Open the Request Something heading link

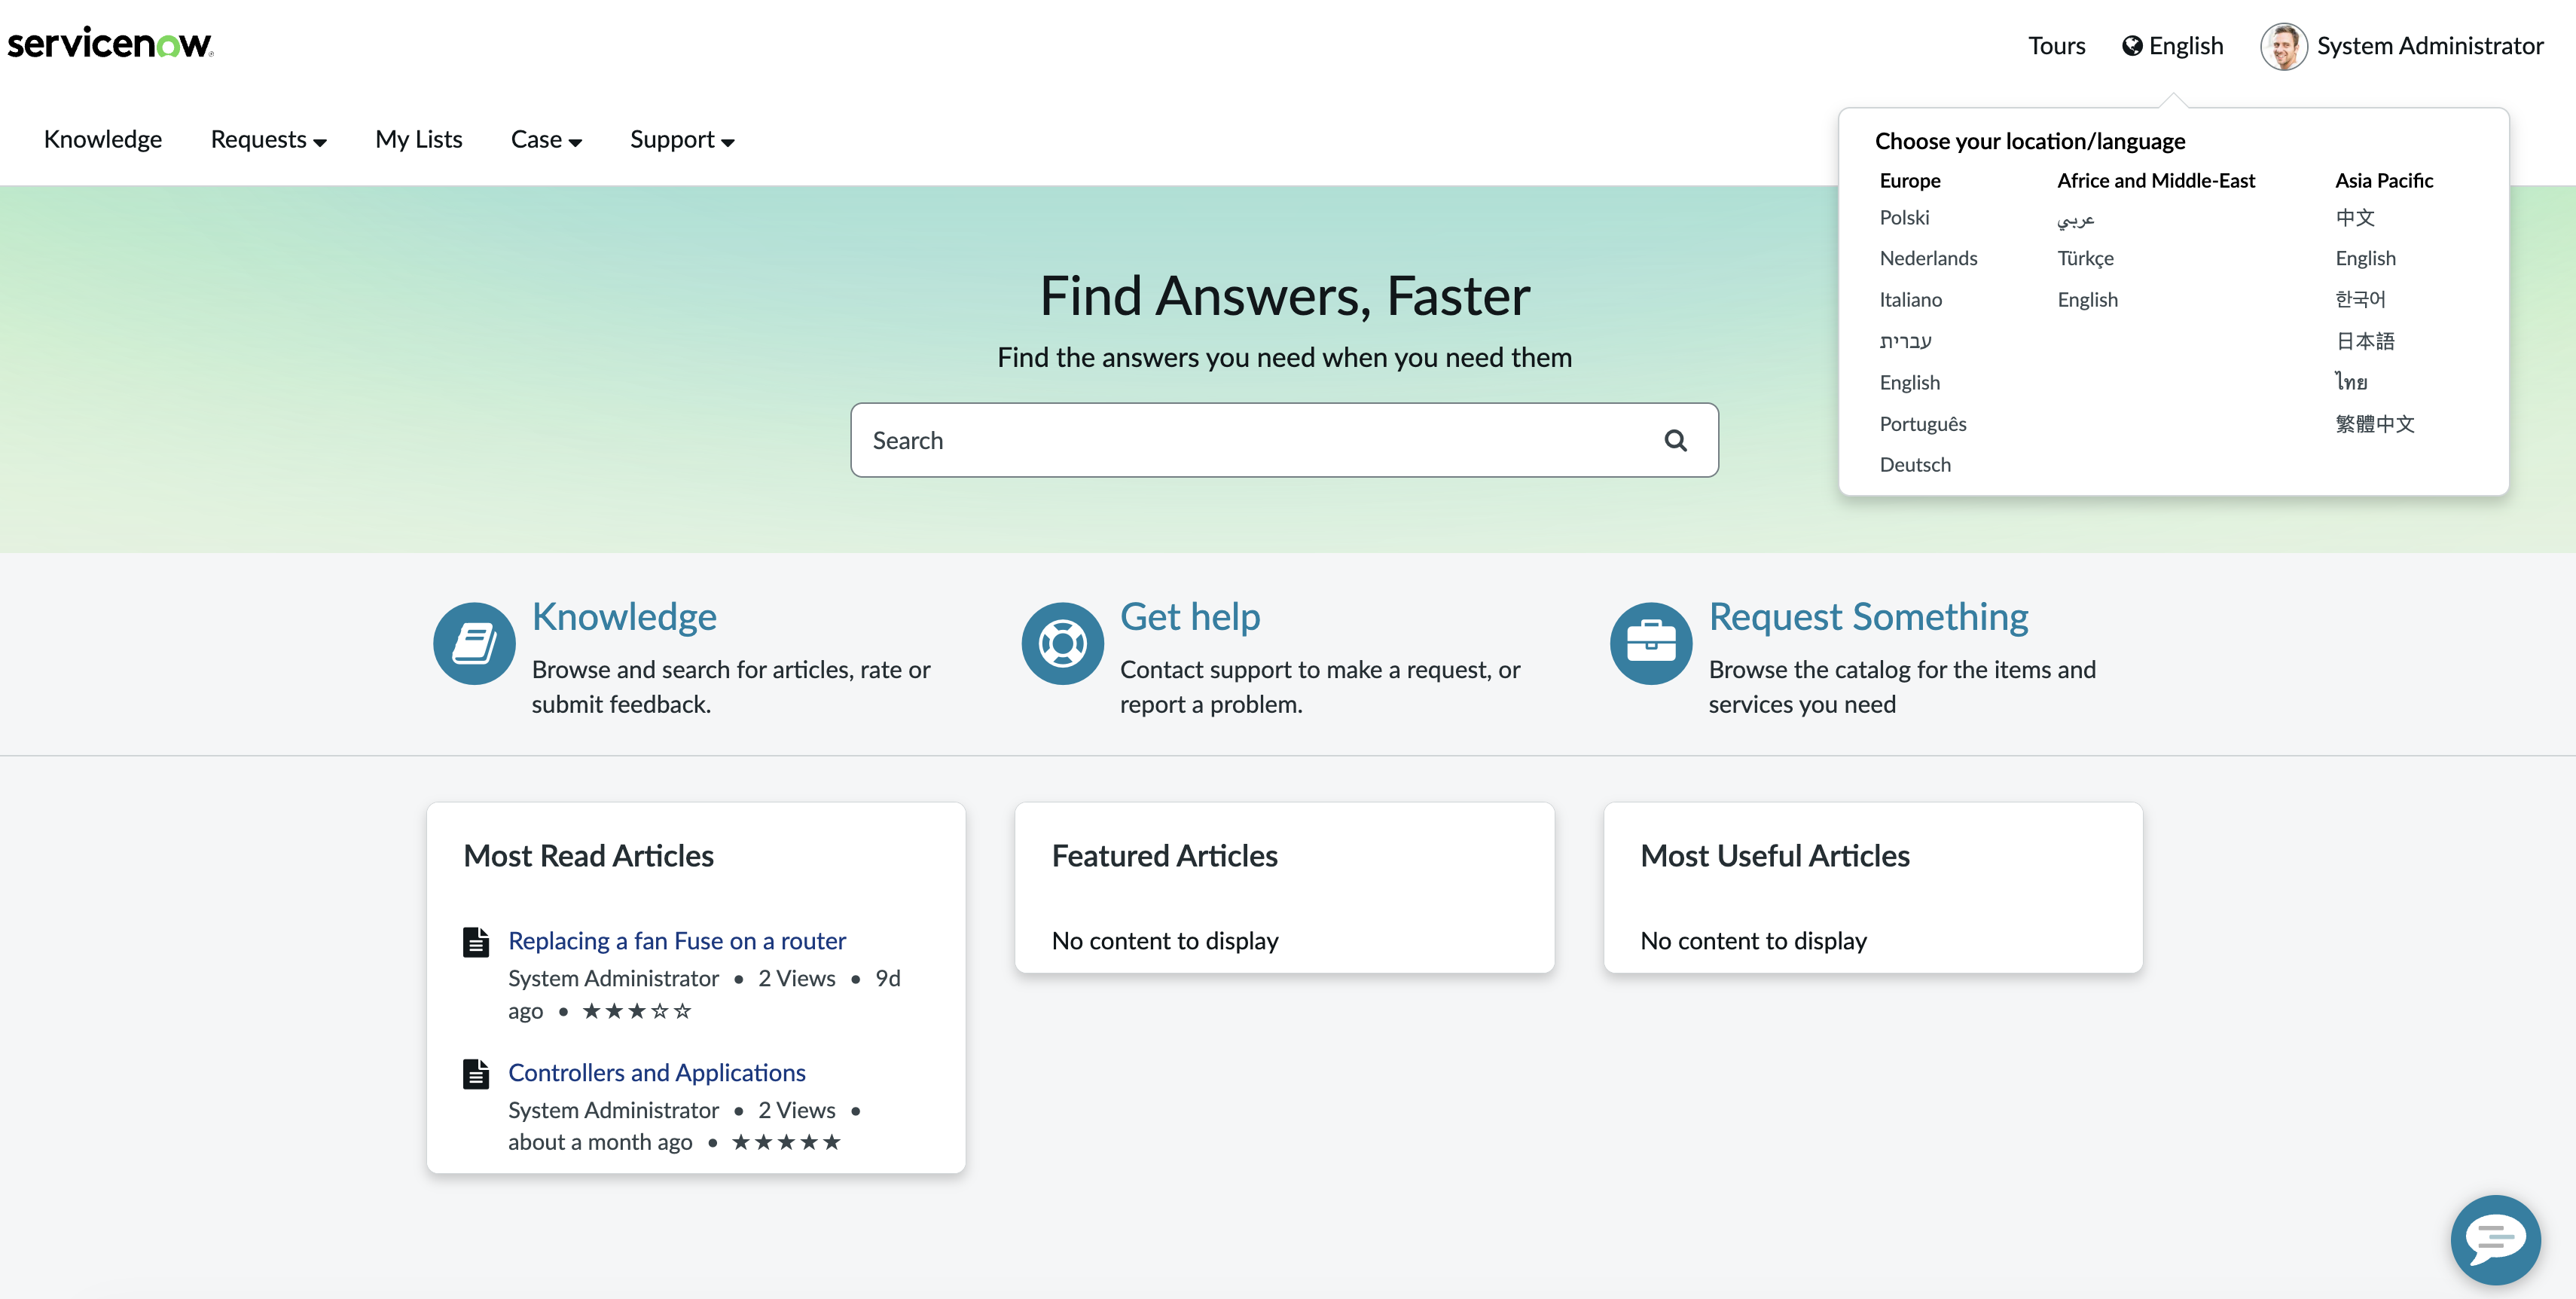pos(1868,617)
